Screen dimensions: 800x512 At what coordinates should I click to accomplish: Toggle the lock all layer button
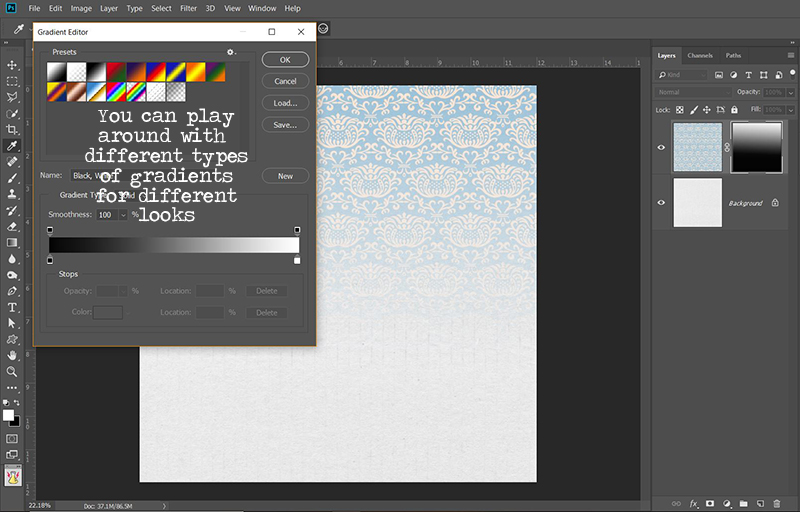(x=733, y=109)
